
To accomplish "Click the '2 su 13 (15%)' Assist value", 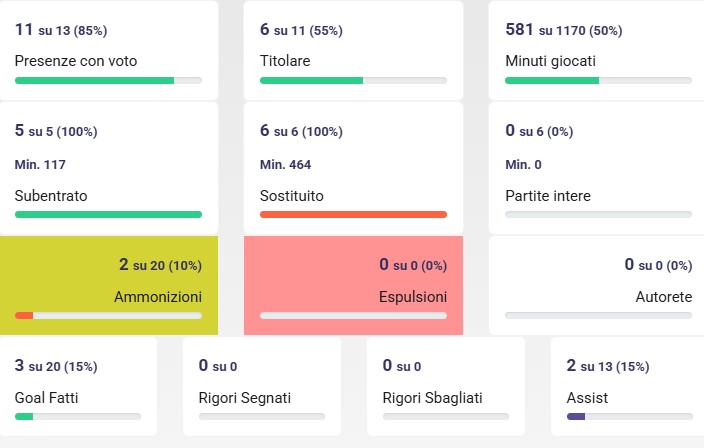I will point(608,366).
